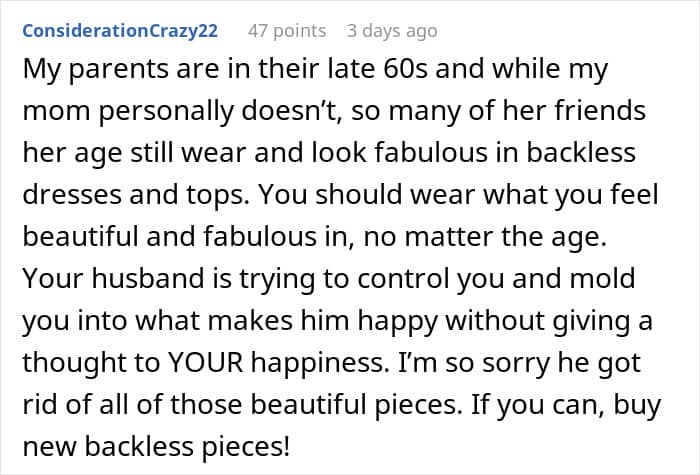700x475 pixels.
Task: Click the phrase 'no matter the age.'
Action: pos(485,237)
